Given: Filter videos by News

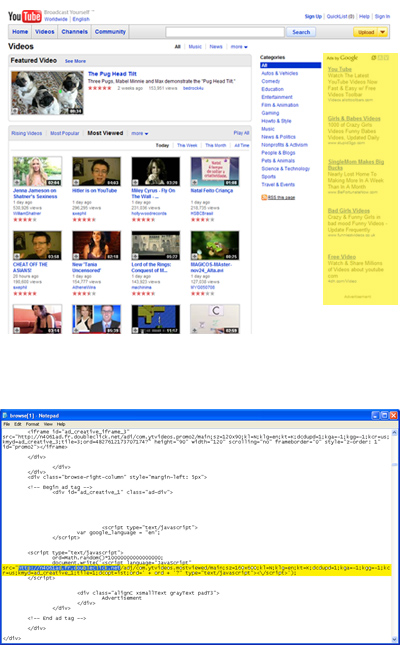Looking at the screenshot, I should click(216, 47).
